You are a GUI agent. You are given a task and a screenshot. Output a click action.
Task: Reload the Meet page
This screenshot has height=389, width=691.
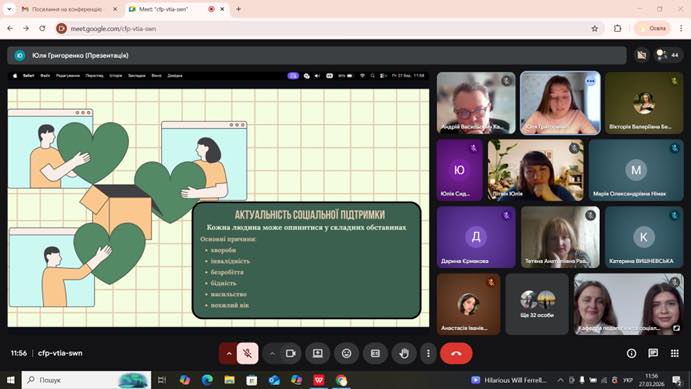click(42, 28)
